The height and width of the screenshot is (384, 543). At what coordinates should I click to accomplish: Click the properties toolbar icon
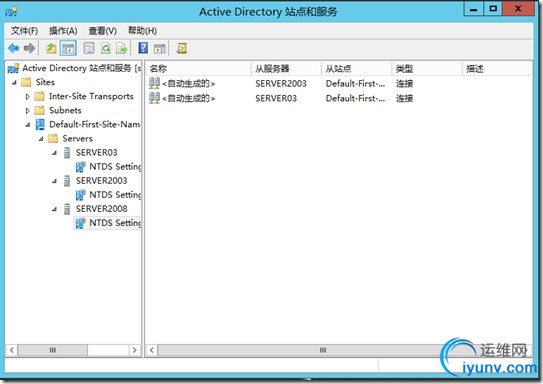pos(89,48)
